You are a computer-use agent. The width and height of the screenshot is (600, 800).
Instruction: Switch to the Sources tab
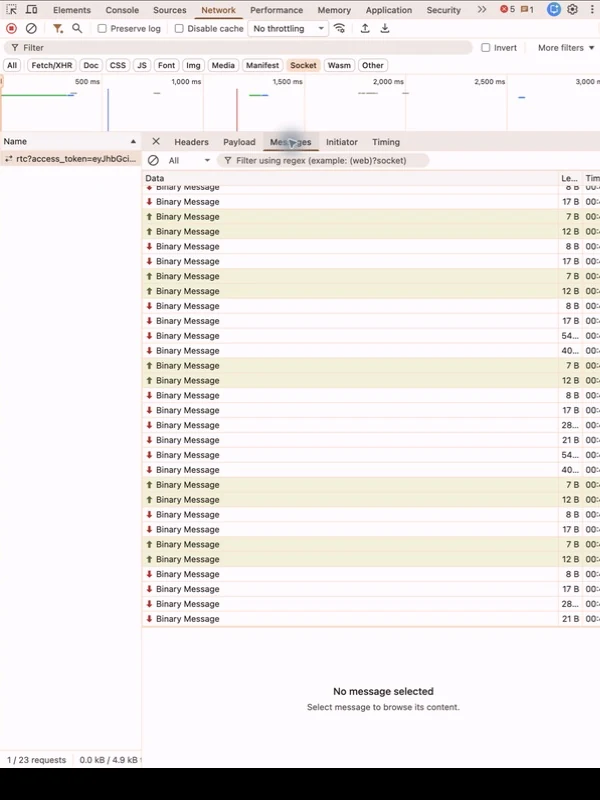pos(169,10)
